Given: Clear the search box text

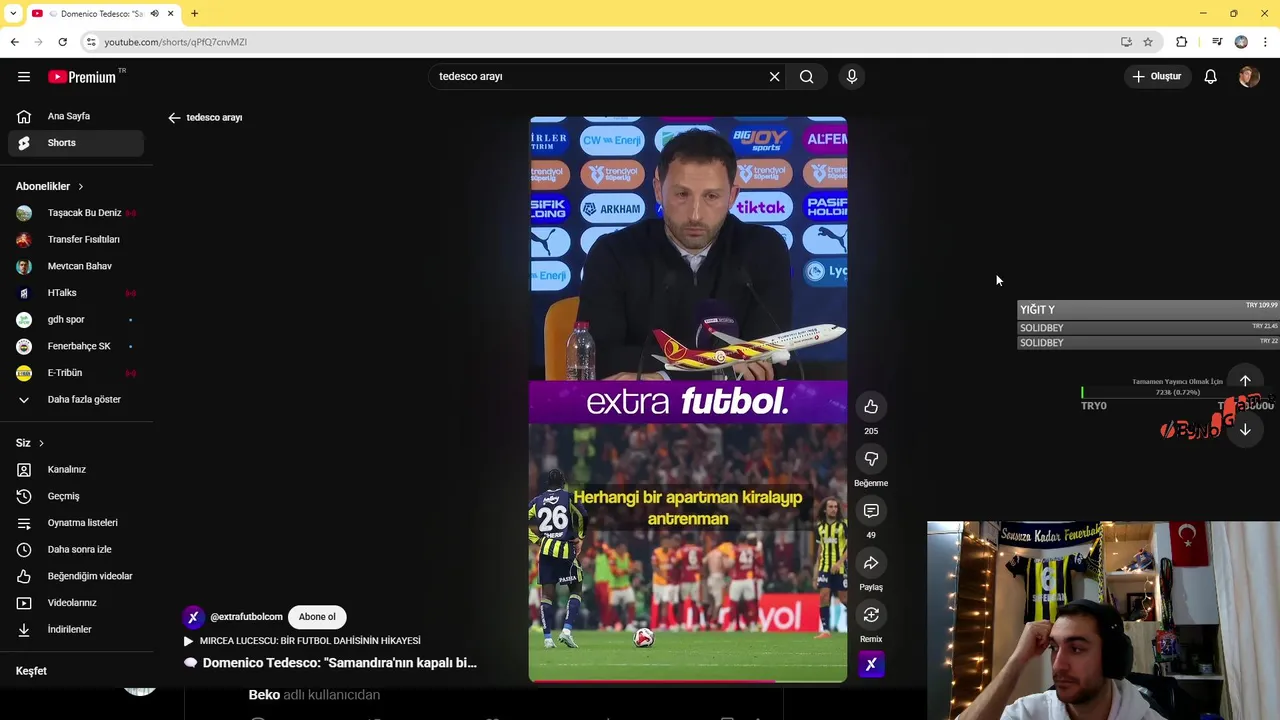Looking at the screenshot, I should (774, 77).
